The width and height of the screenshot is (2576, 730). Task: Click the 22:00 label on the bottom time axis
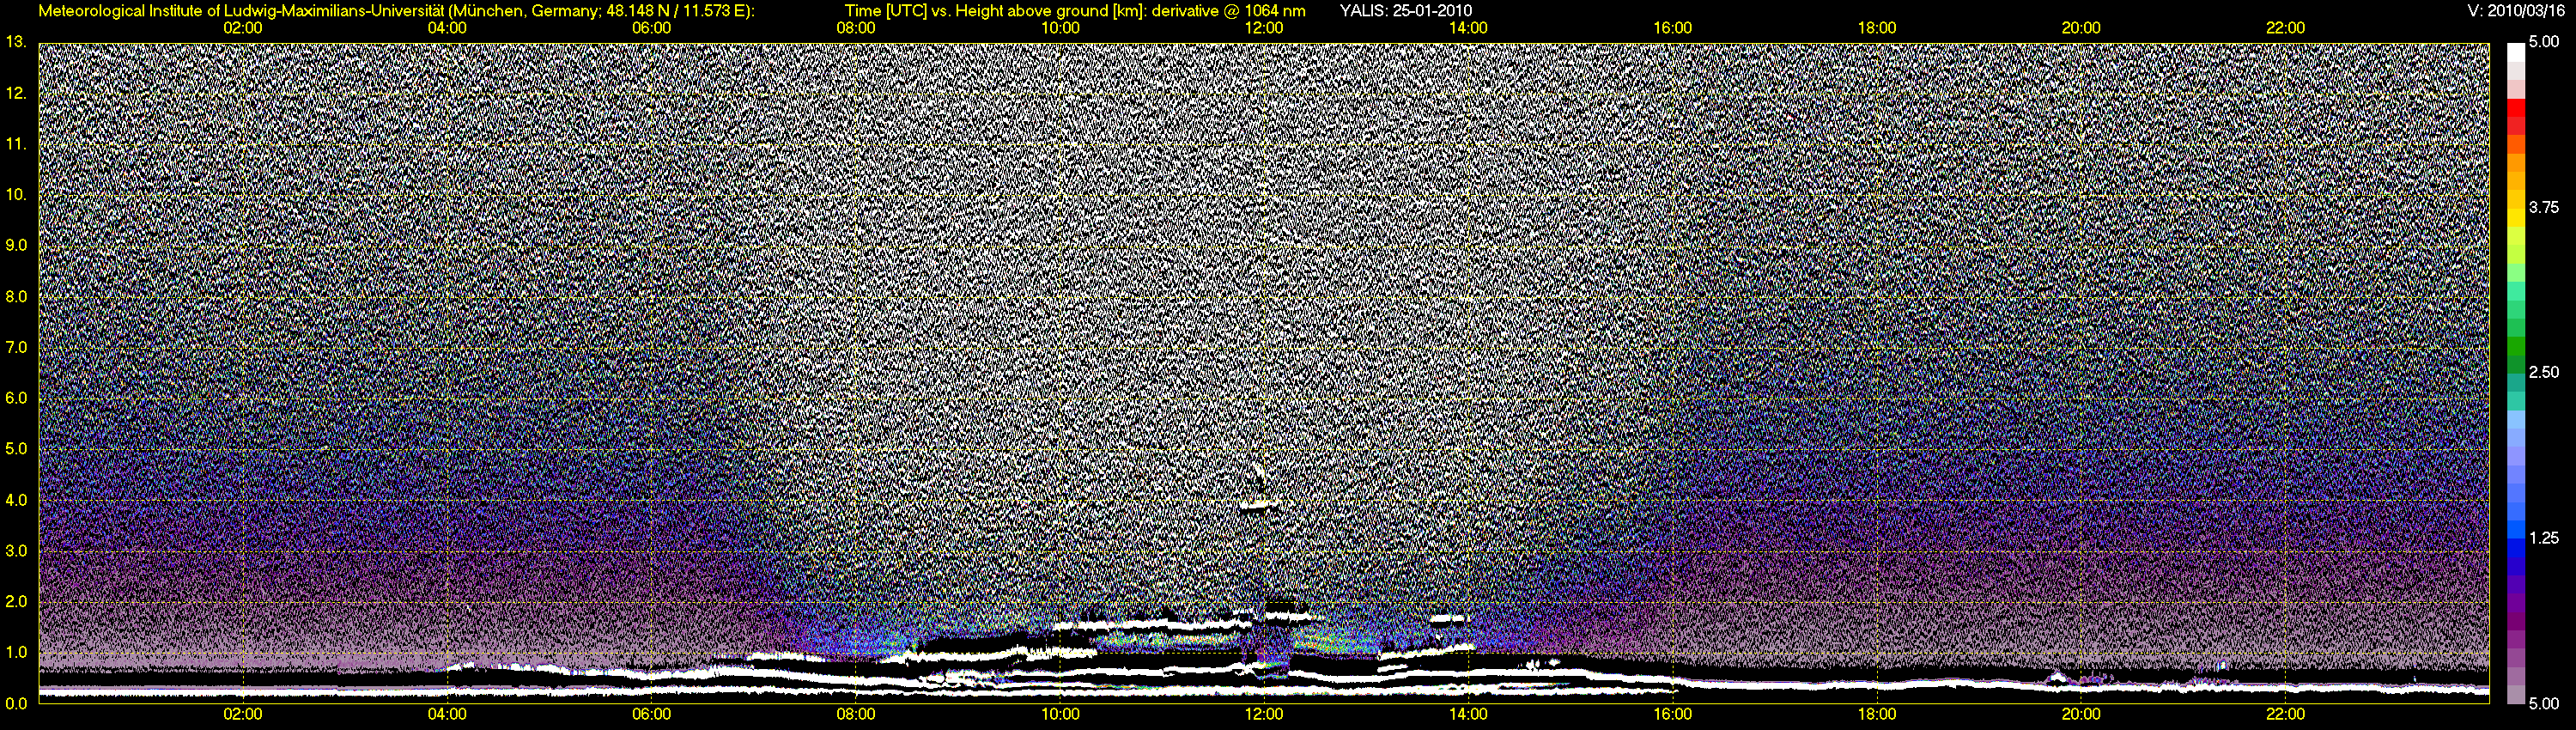2286,714
